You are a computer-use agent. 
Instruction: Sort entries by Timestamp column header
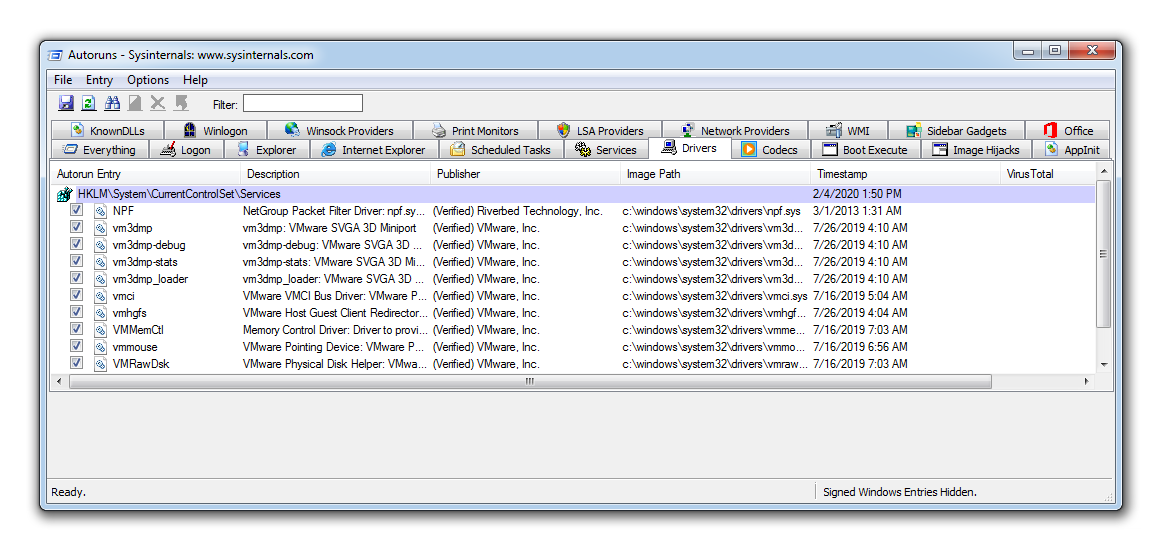pos(842,174)
